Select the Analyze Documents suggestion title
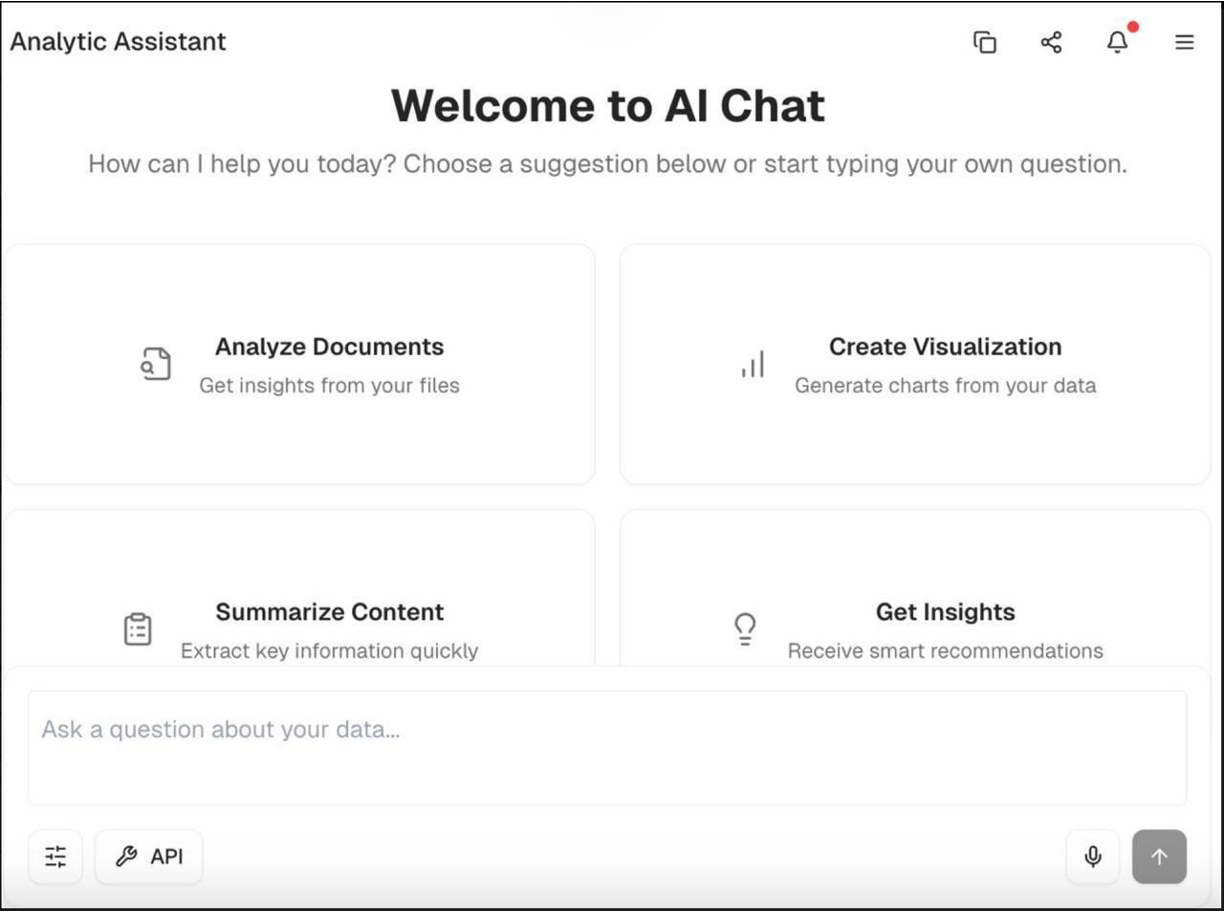The width and height of the screenshot is (1224, 912). (329, 347)
